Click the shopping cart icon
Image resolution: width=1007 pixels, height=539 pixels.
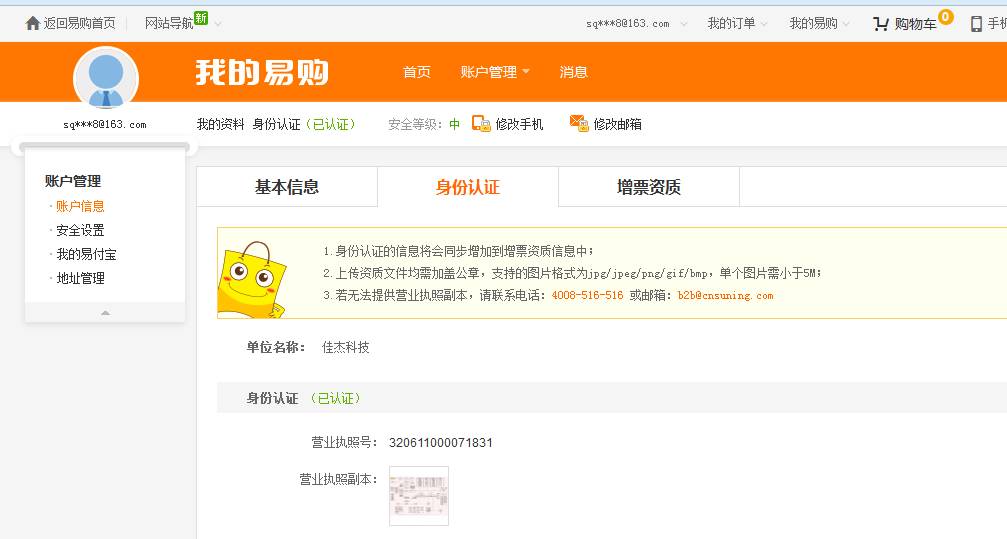pos(880,24)
